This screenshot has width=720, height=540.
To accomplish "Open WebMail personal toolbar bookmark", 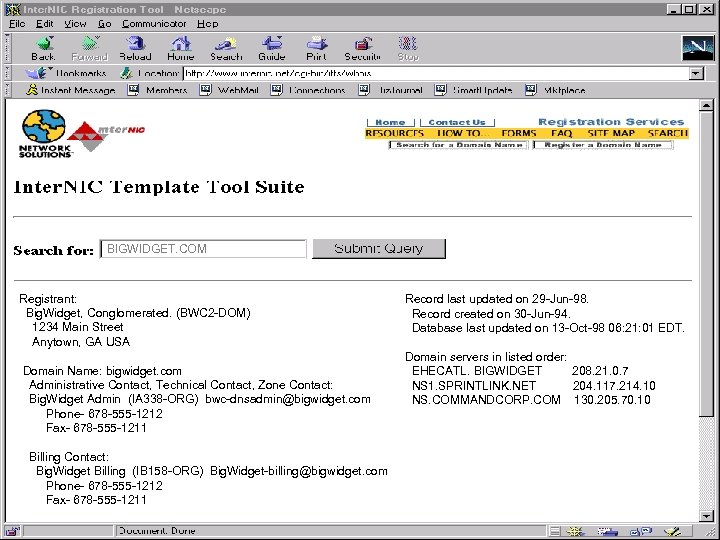I will click(x=229, y=90).
